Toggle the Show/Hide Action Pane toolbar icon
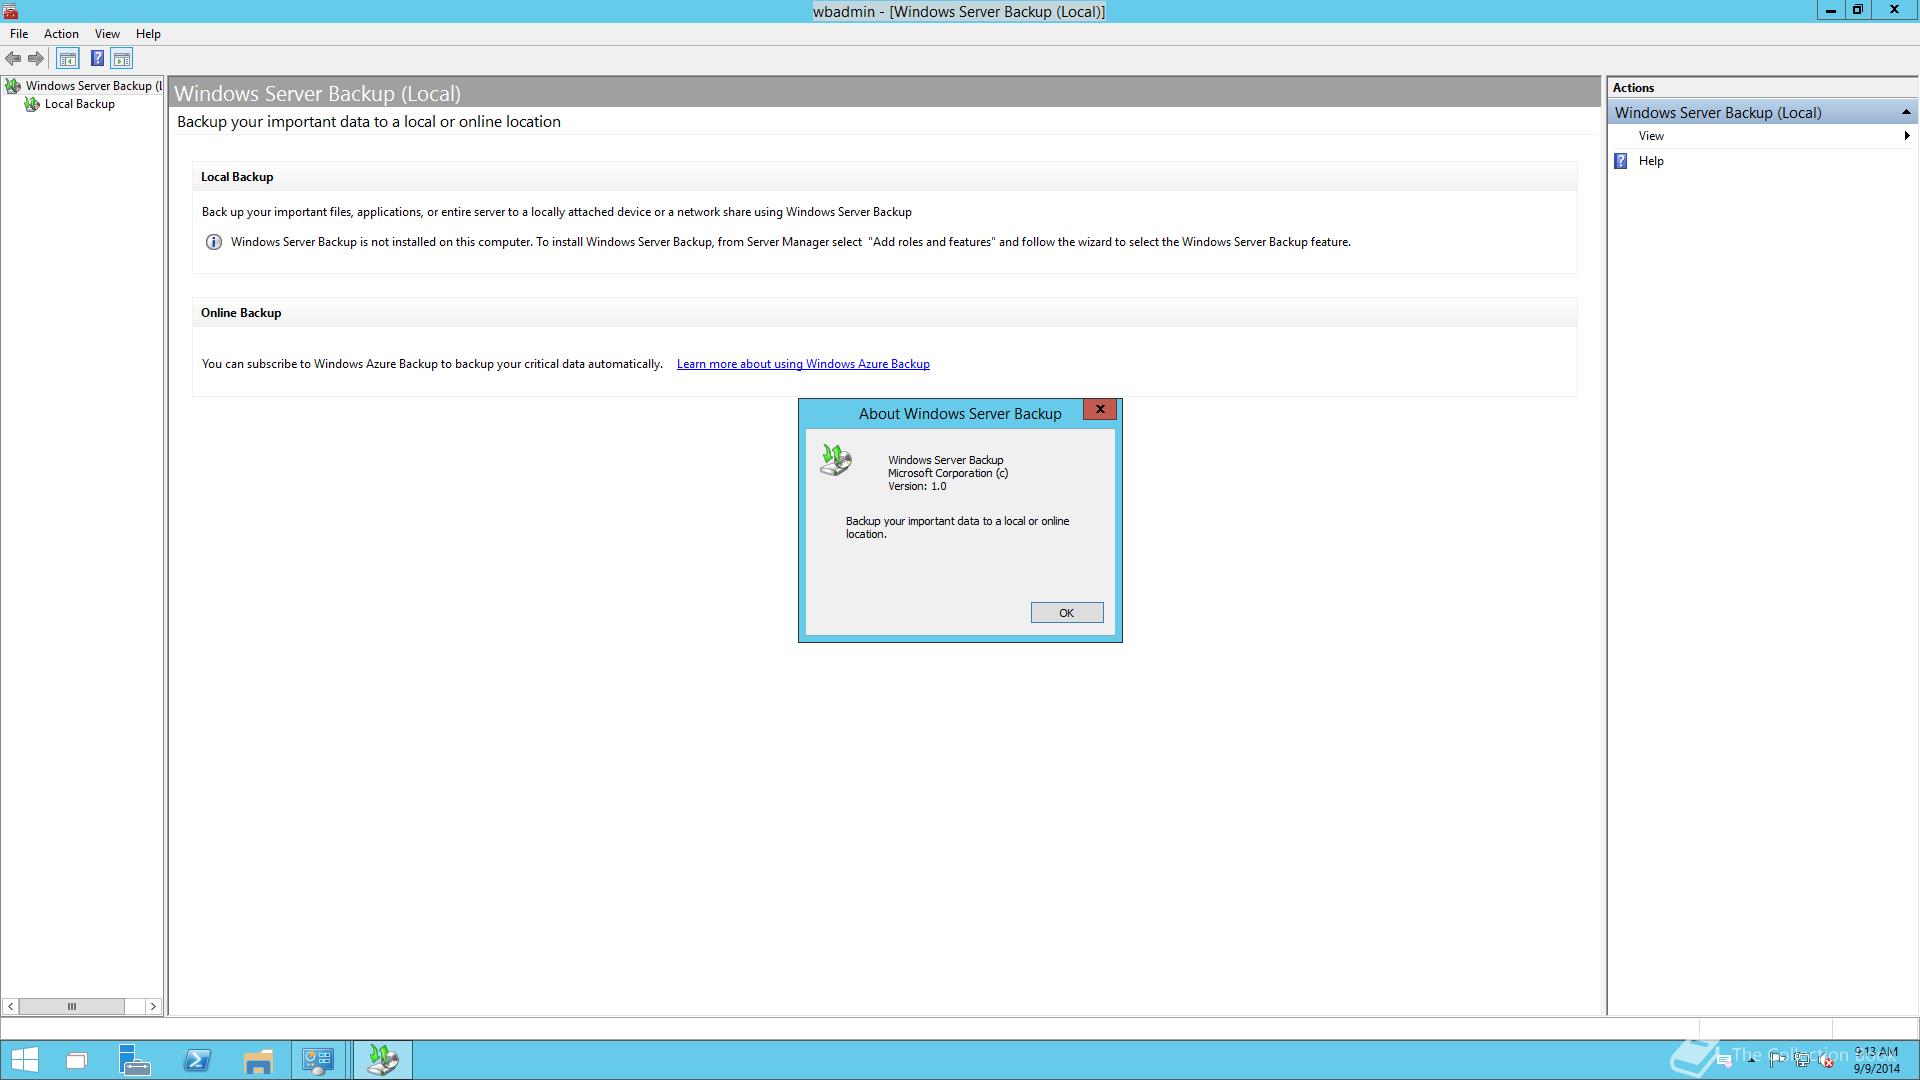1920x1080 pixels. [122, 59]
